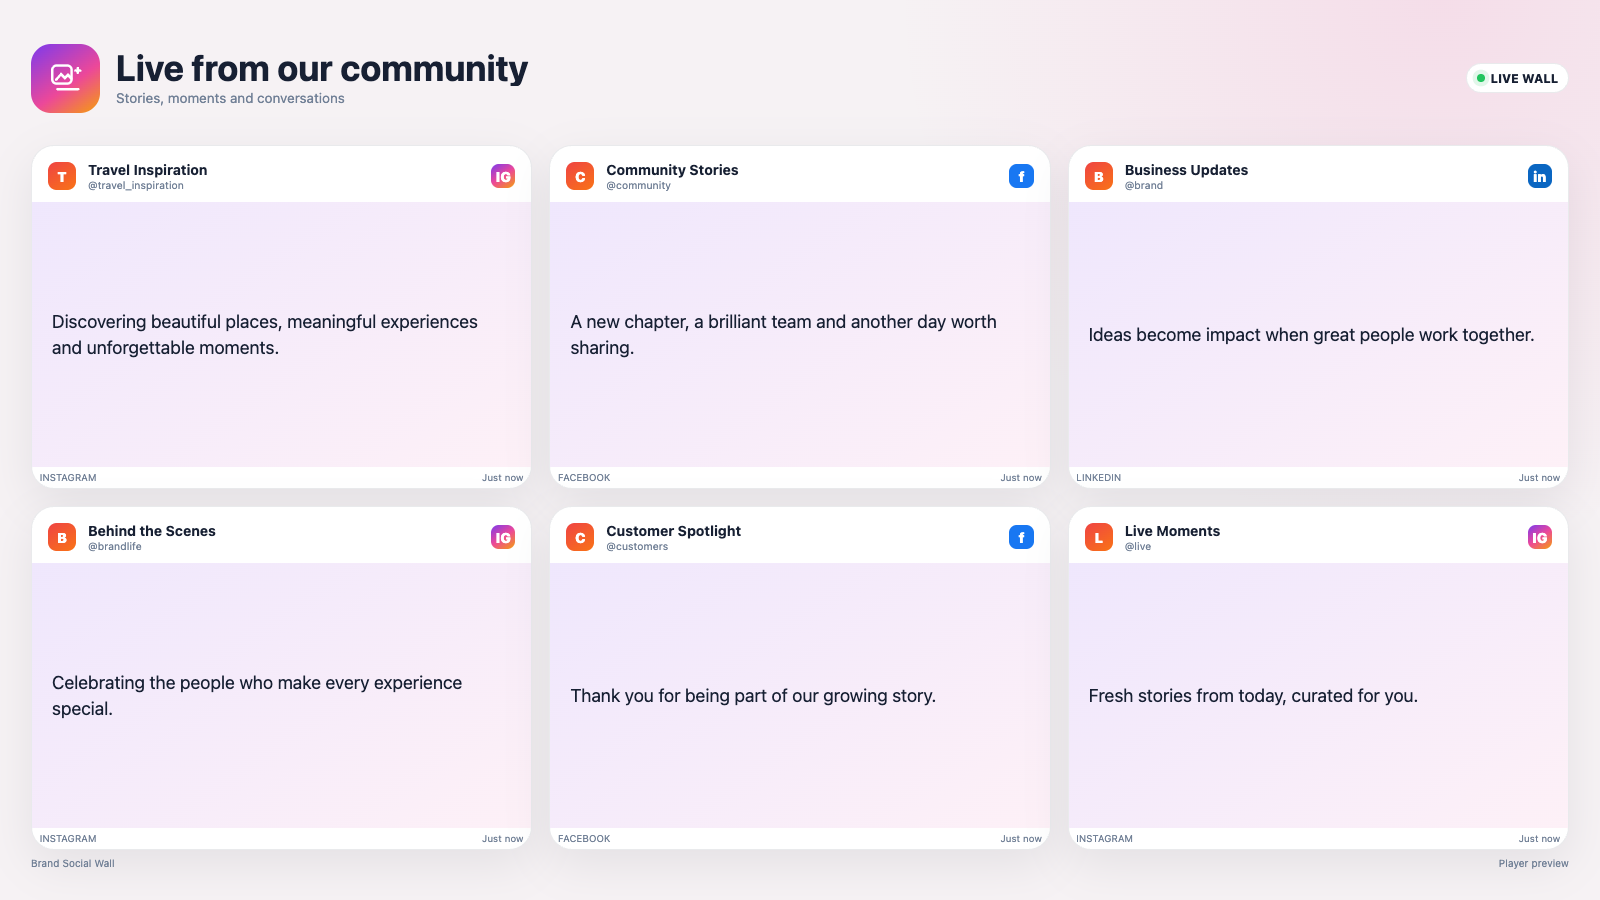Click 'Just now' timestamp on Business Updates card
The height and width of the screenshot is (900, 1600).
pos(1539,478)
